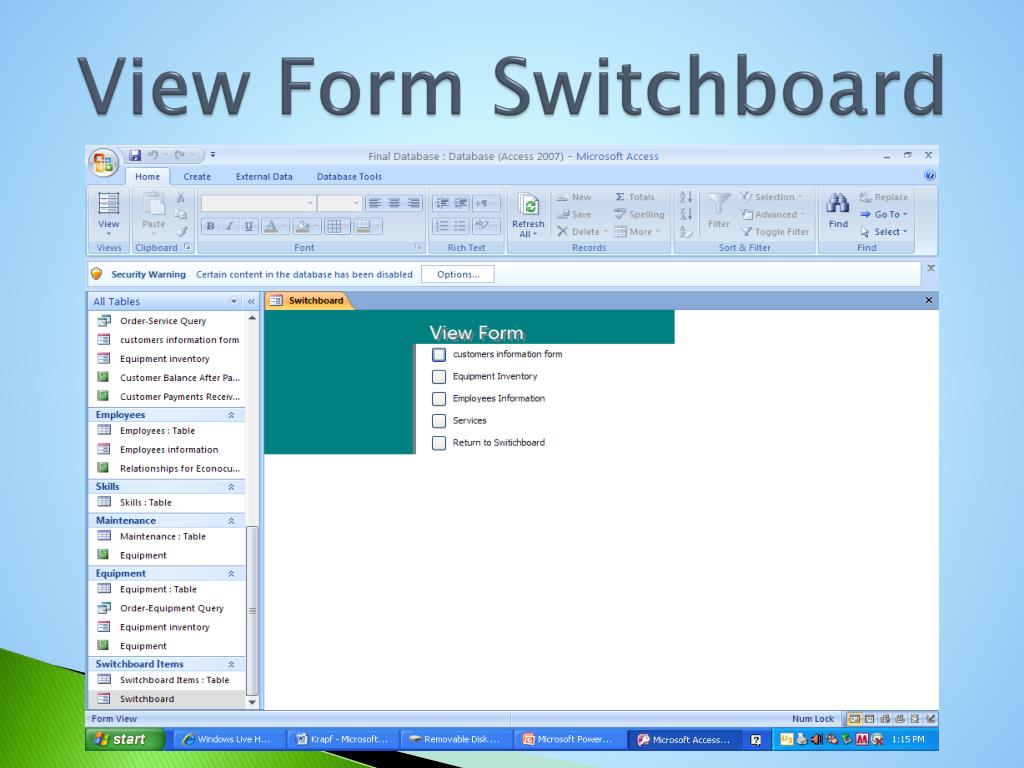The image size is (1024, 768).
Task: Click the Options... security button
Action: click(x=458, y=274)
